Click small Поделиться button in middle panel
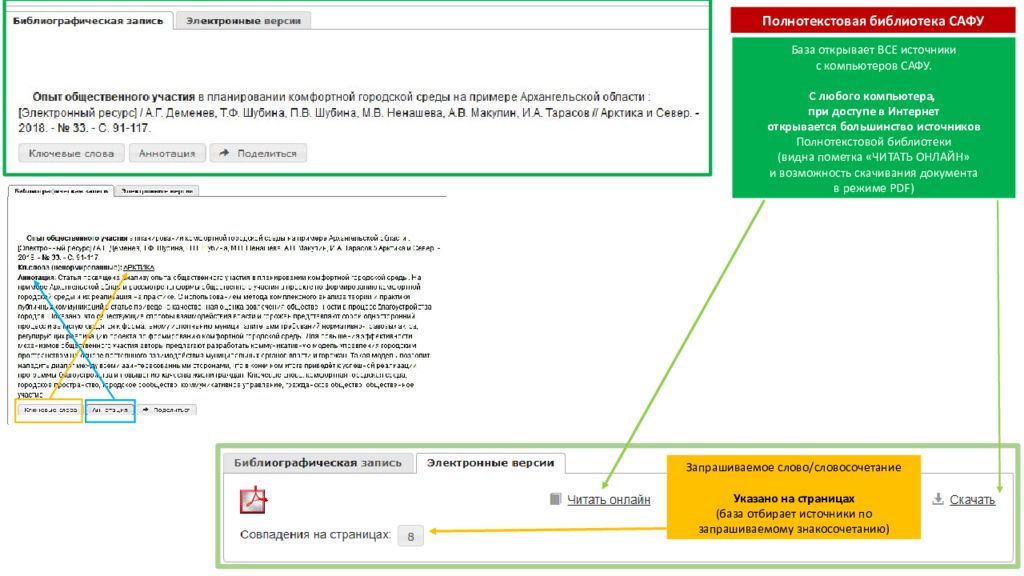This screenshot has height=576, width=1024. pyautogui.click(x=167, y=410)
